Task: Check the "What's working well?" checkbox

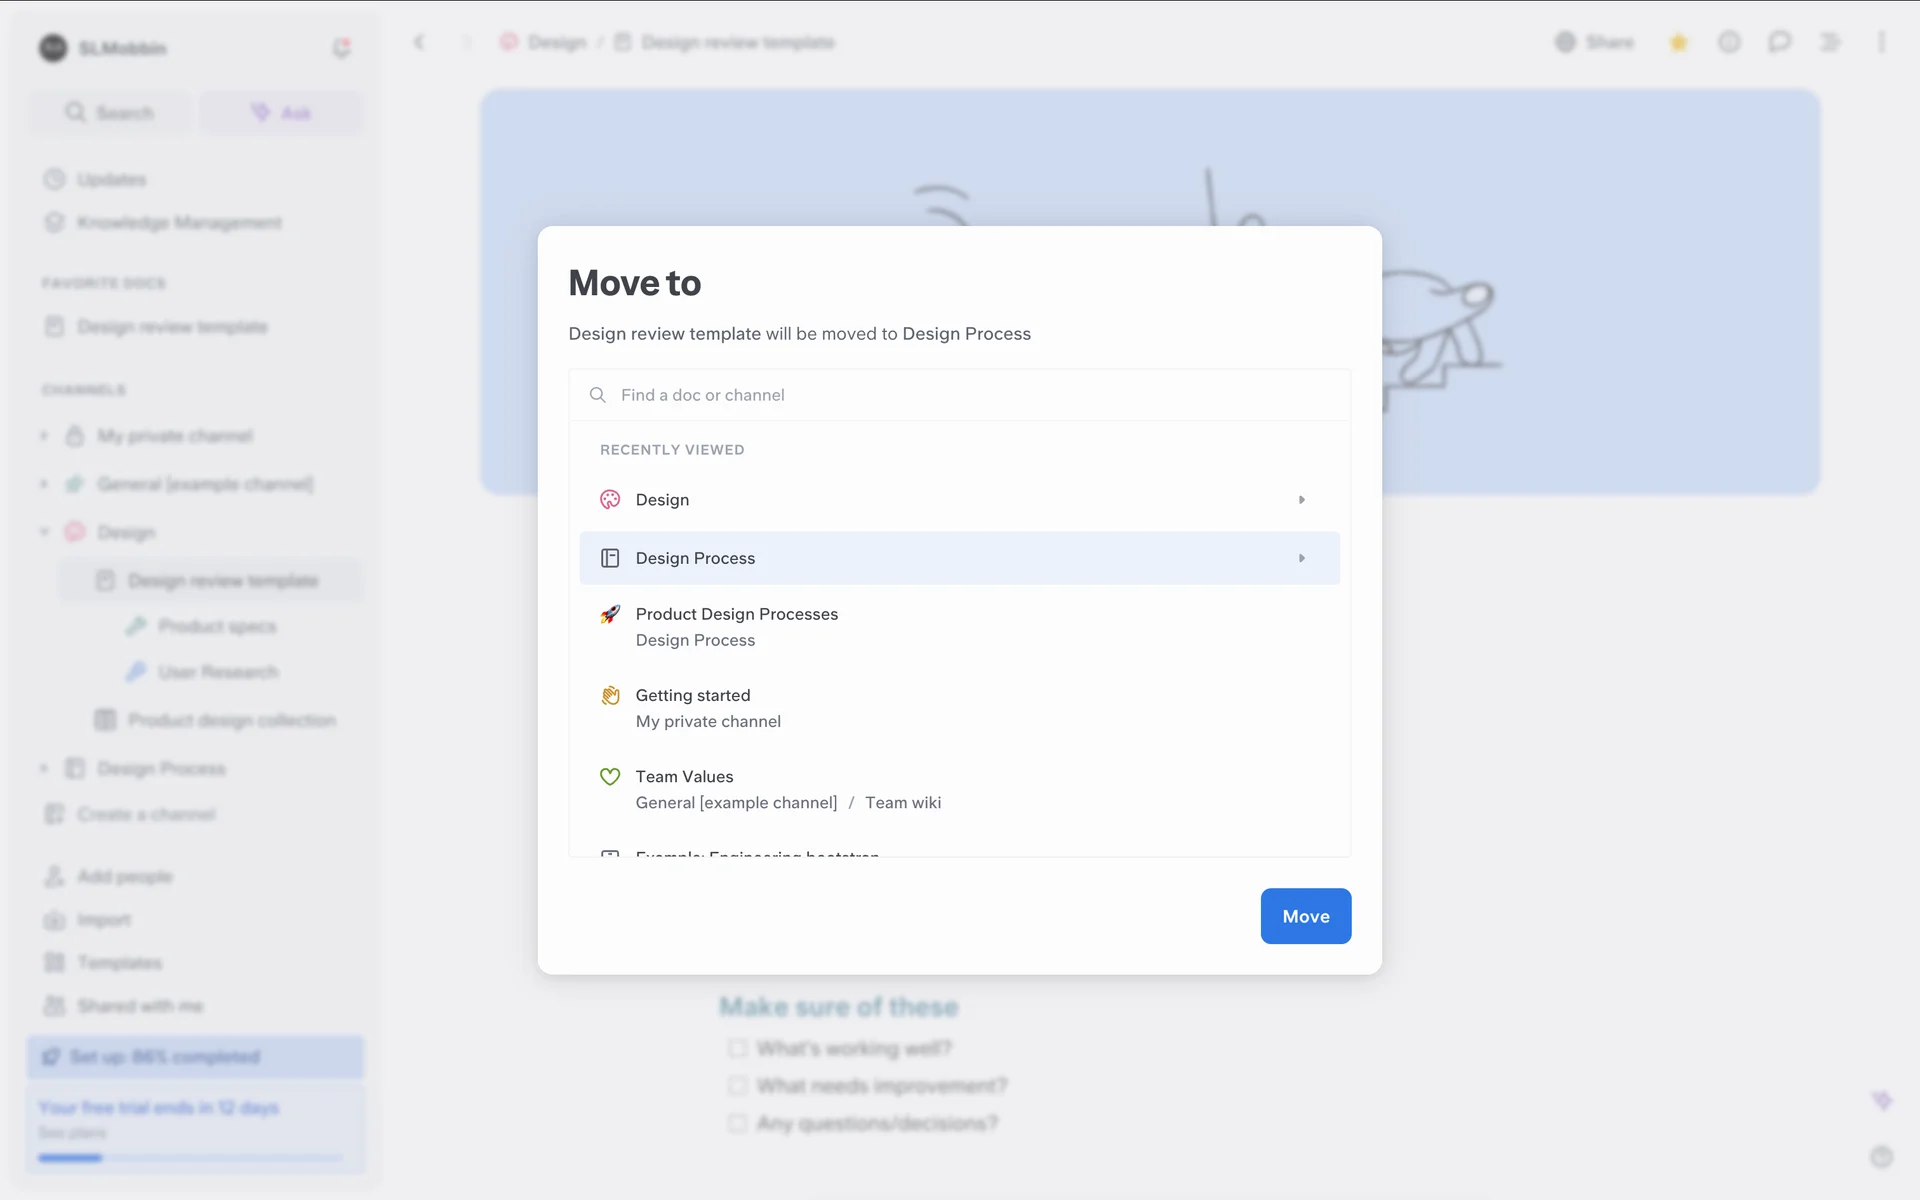Action: pyautogui.click(x=738, y=1048)
